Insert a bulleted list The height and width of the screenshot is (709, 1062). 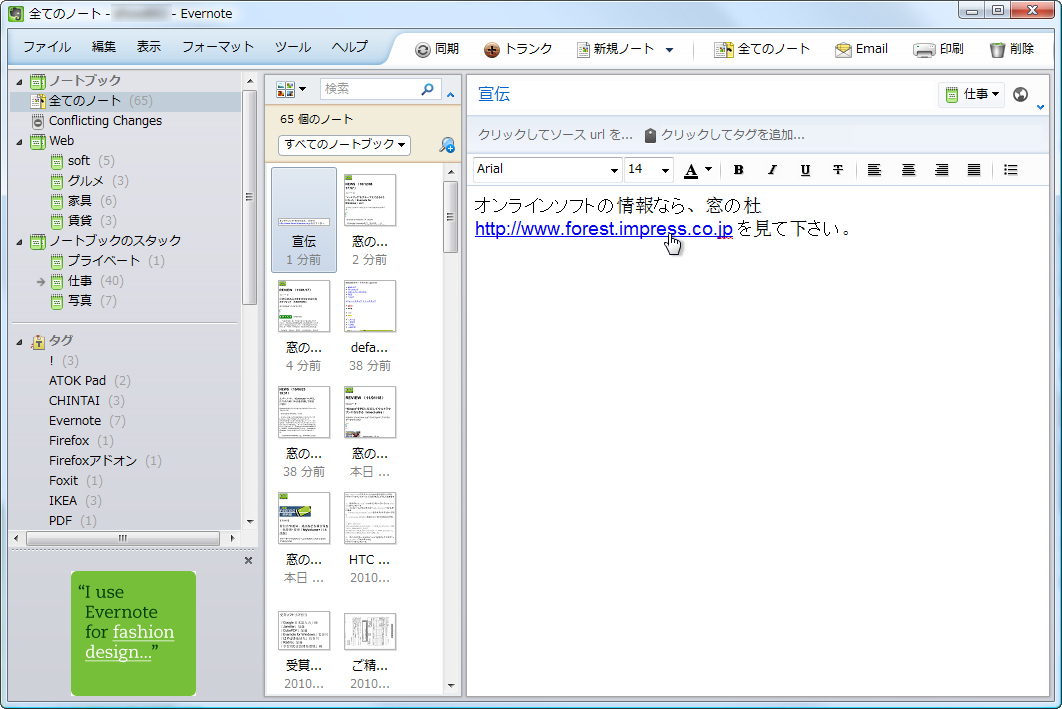[x=1011, y=170]
